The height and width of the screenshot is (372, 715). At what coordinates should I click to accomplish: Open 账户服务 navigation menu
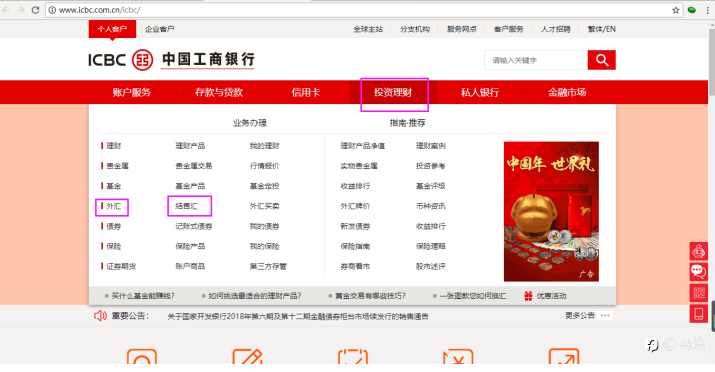(132, 93)
